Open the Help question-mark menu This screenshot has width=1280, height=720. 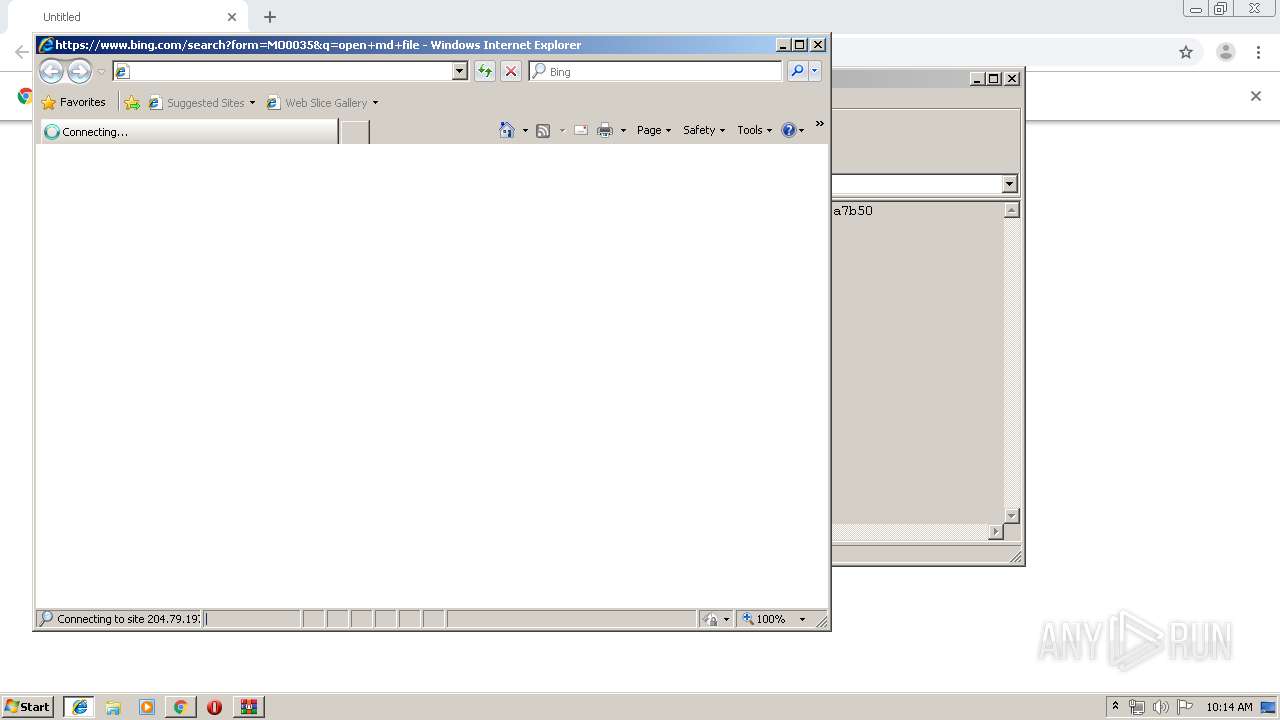coord(792,130)
